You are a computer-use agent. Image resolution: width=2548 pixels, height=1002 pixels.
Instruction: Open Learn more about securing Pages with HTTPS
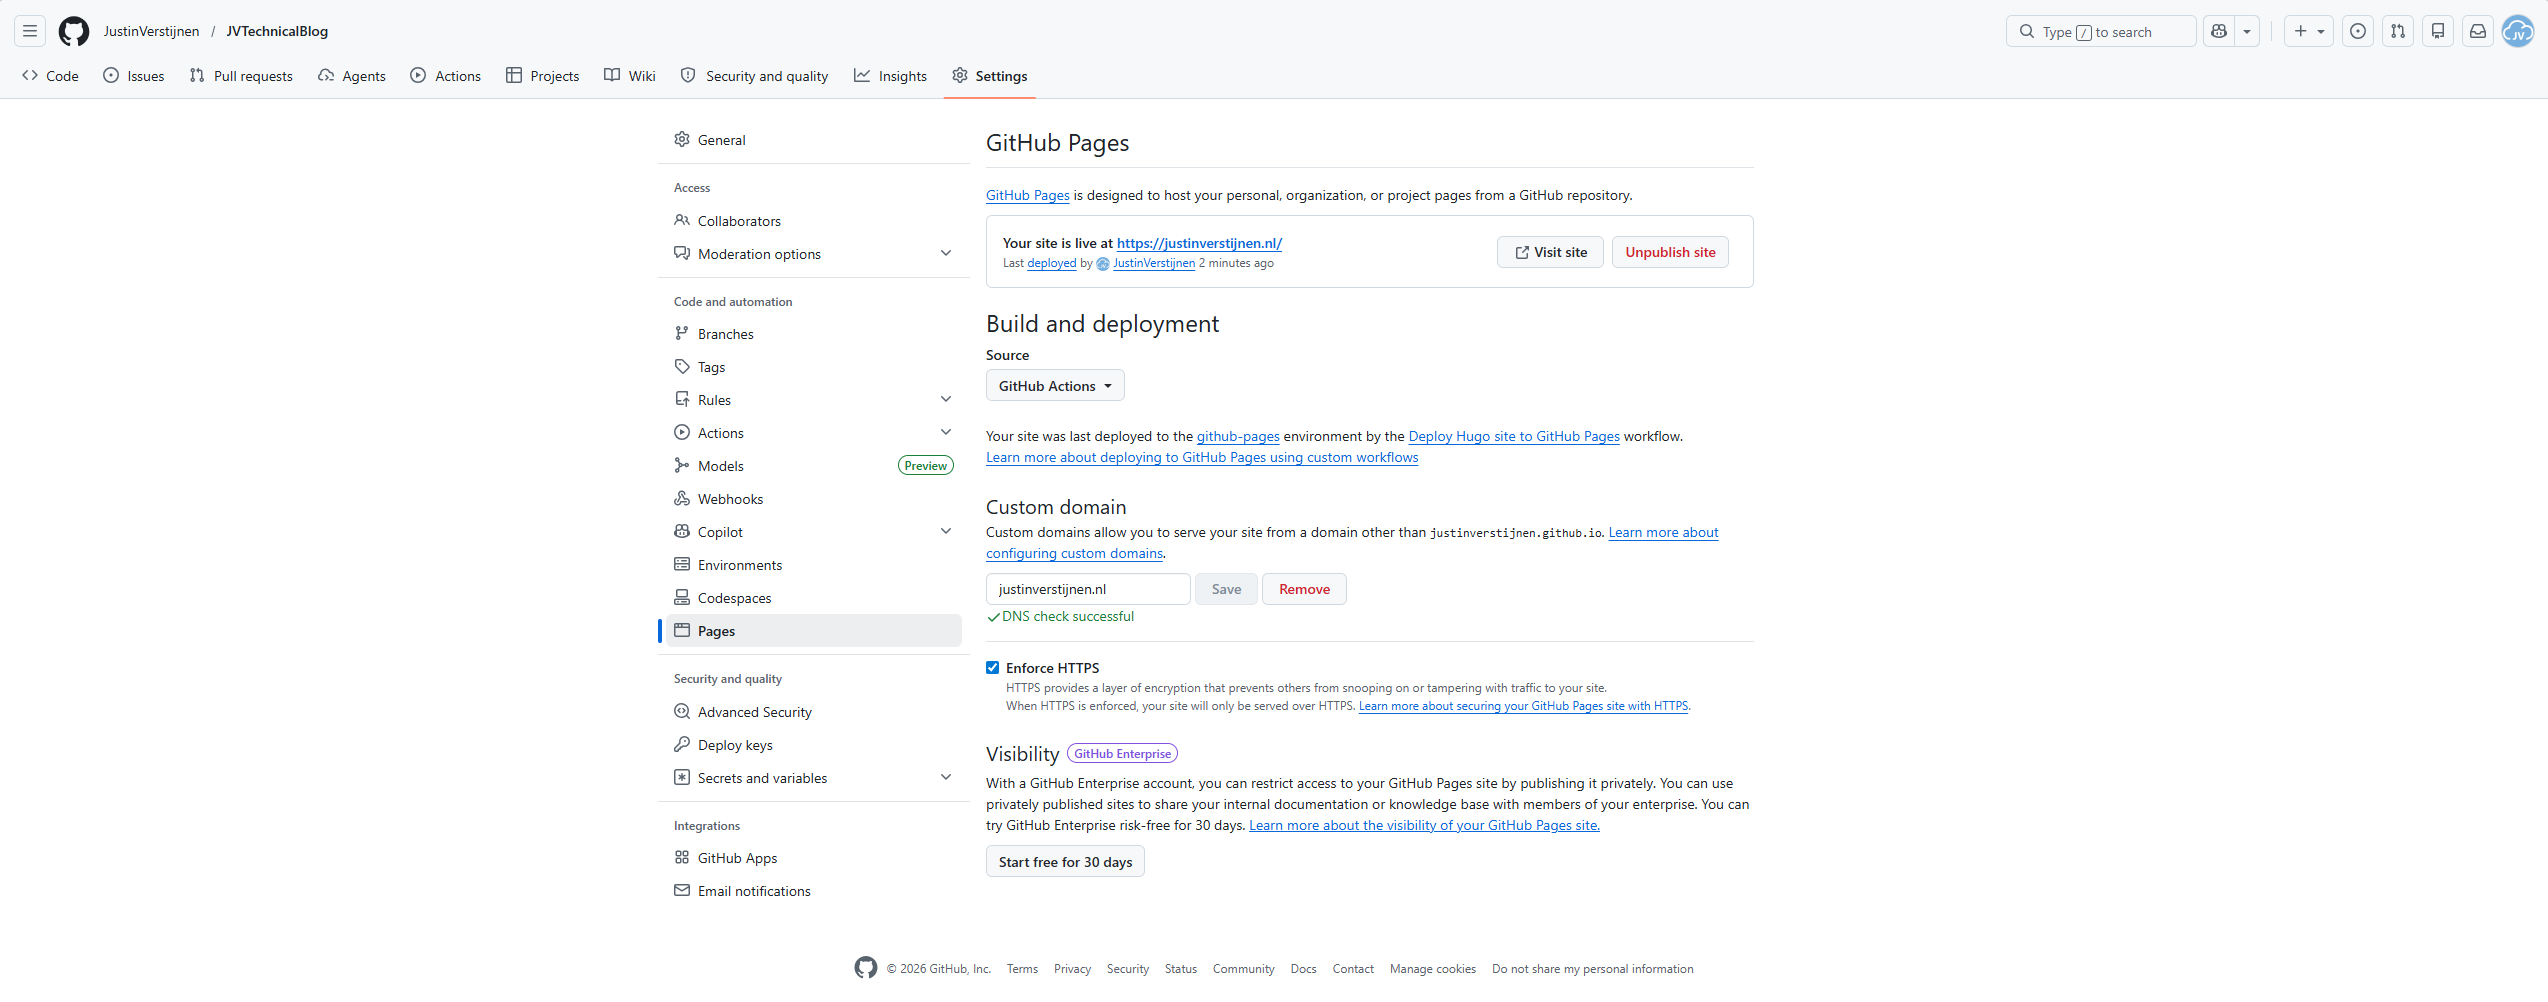[x=1523, y=706]
